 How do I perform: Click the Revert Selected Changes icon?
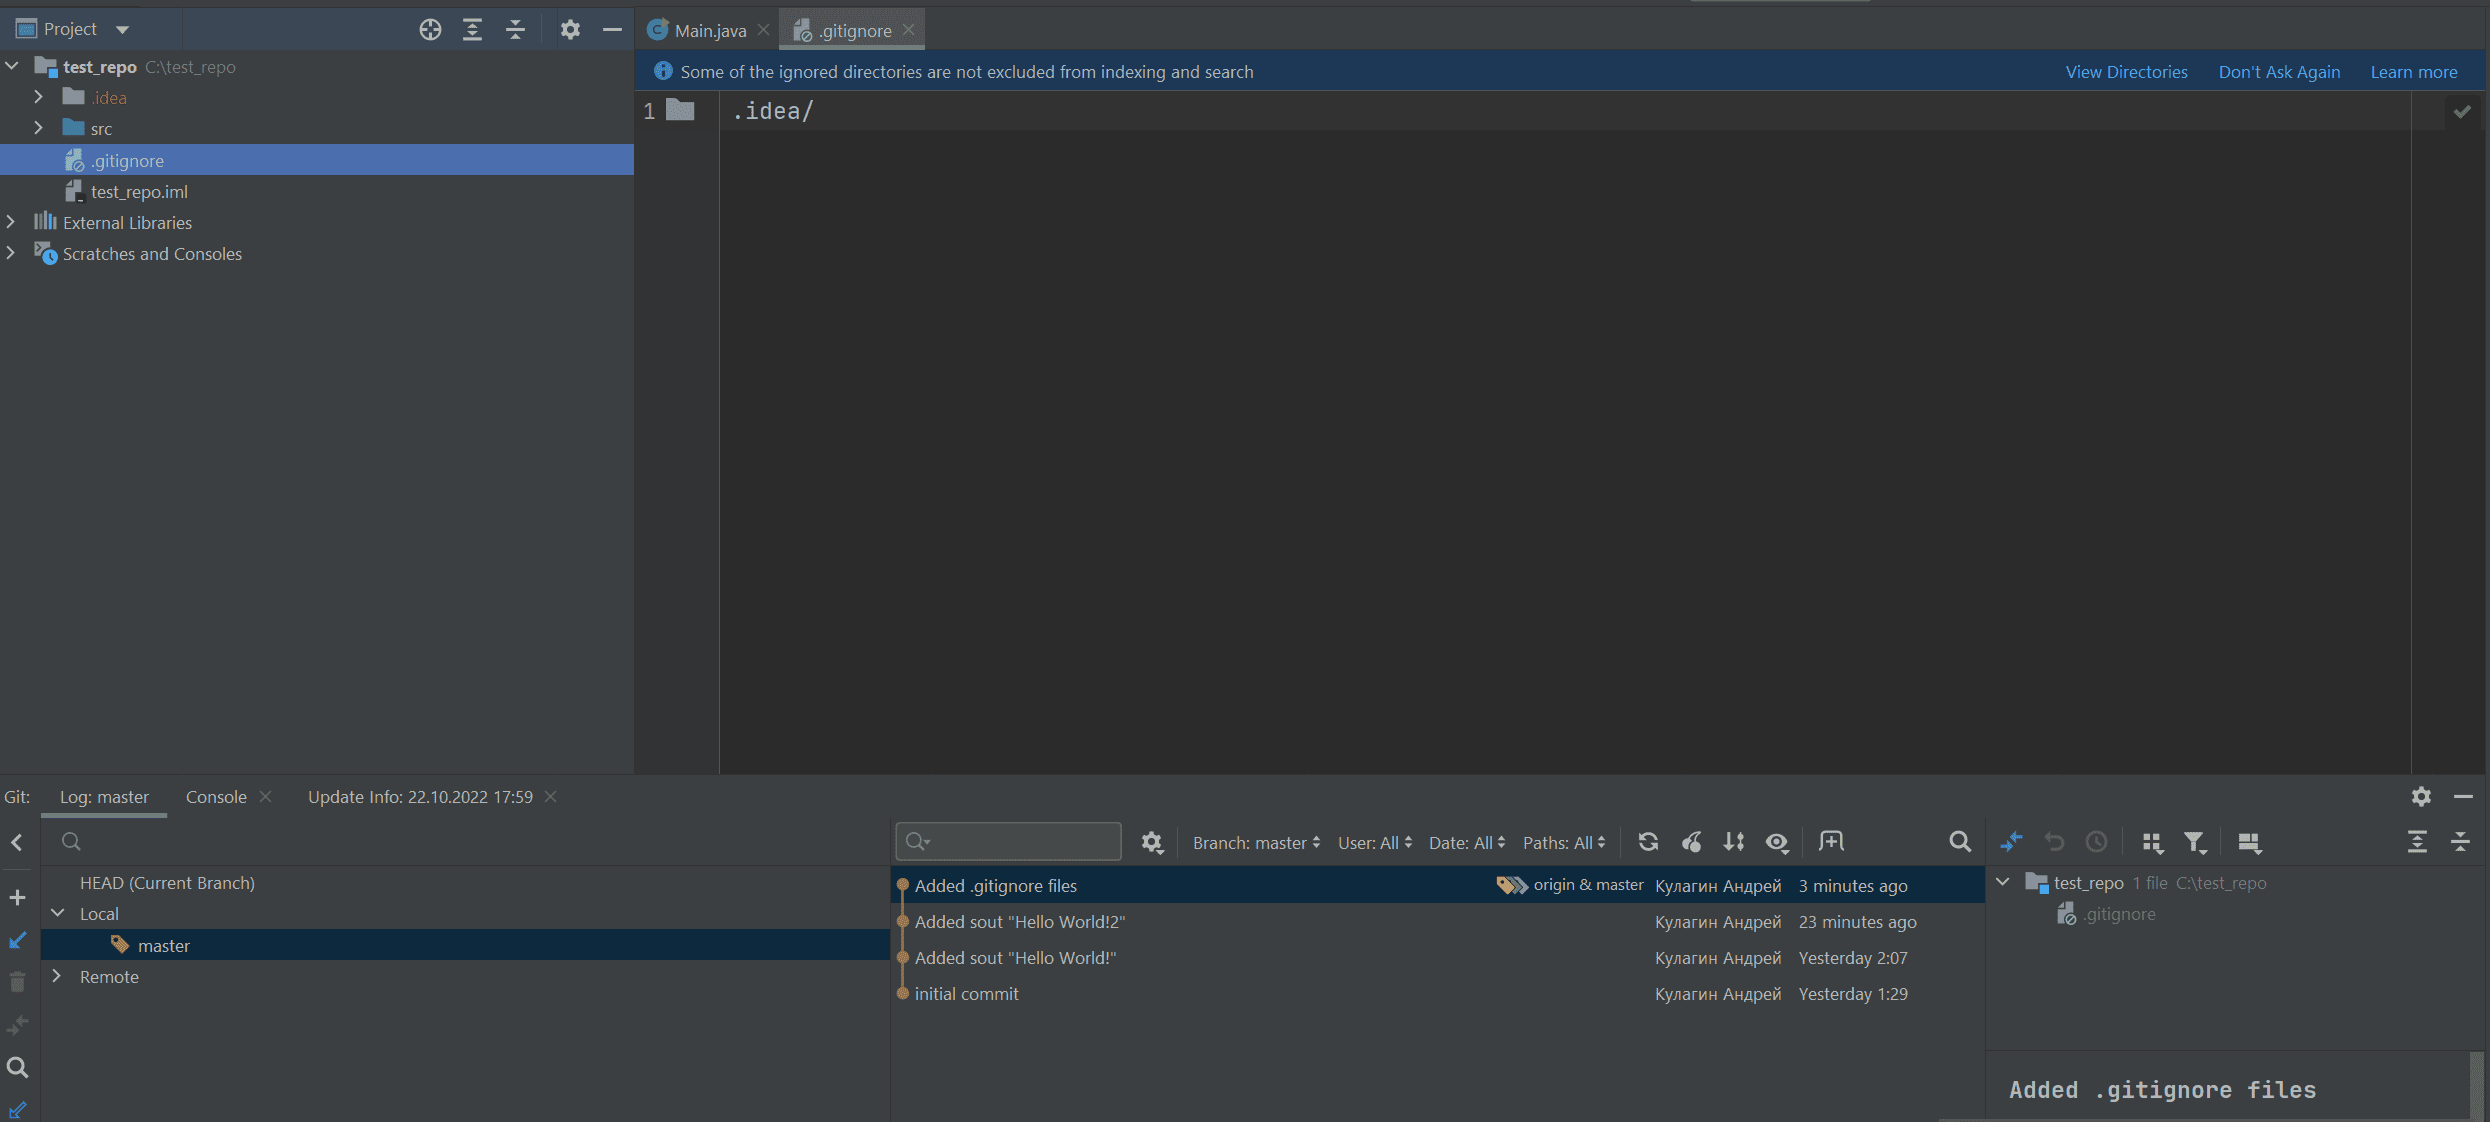2054,842
